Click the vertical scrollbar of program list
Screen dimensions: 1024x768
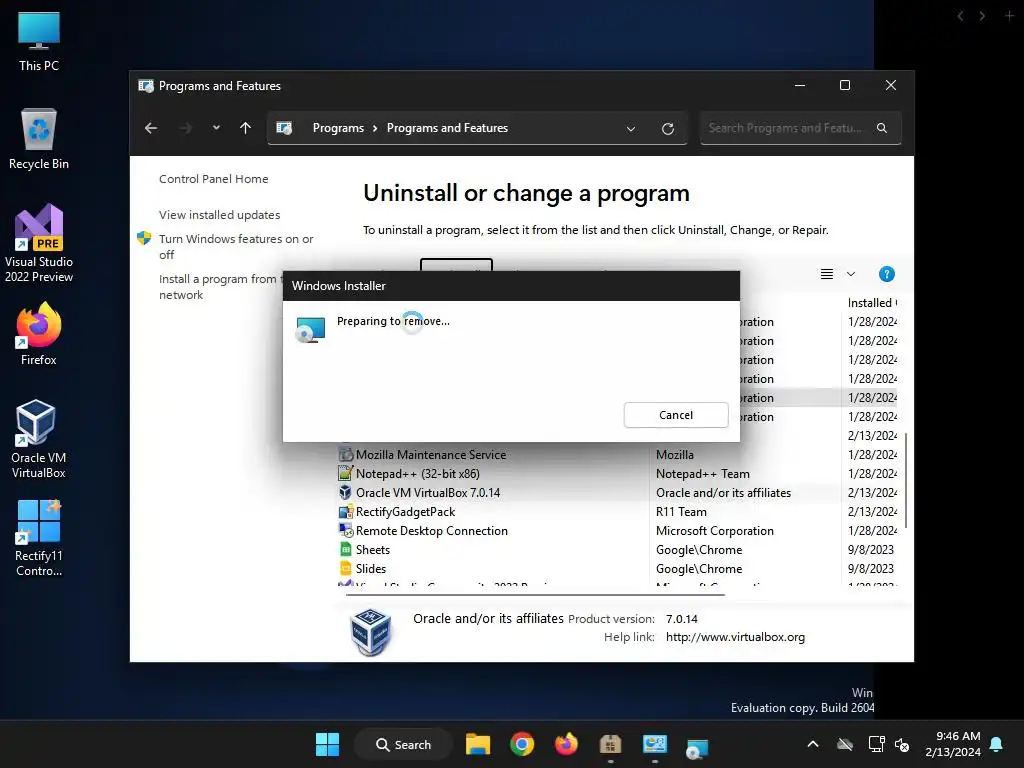point(905,480)
